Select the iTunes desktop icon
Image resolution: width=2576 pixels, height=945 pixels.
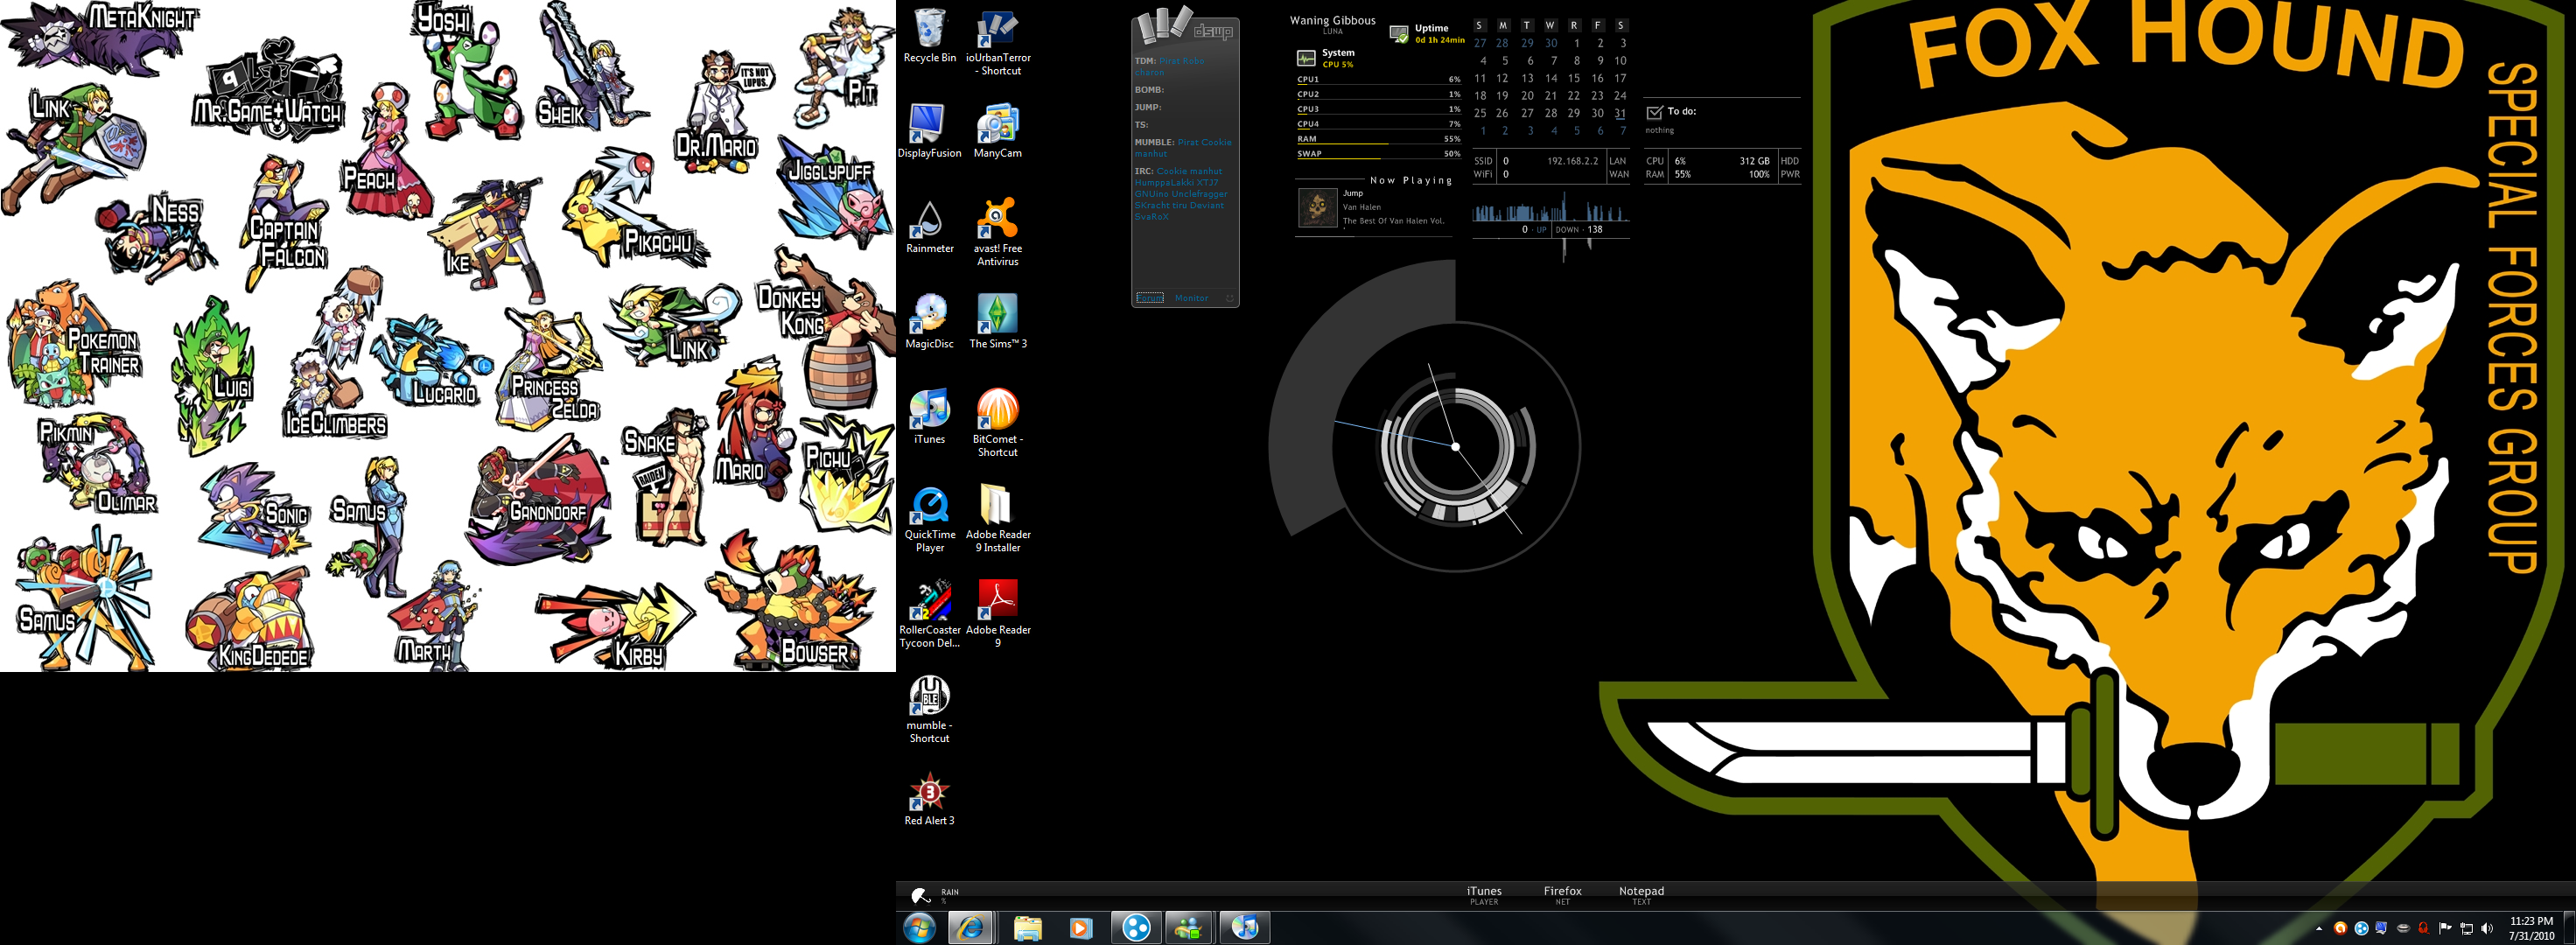(929, 416)
